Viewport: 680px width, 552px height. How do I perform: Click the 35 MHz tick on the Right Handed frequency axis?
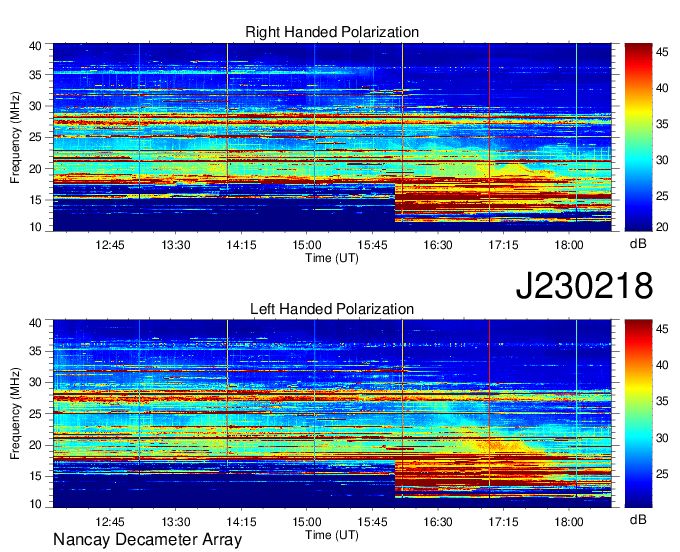(35, 75)
